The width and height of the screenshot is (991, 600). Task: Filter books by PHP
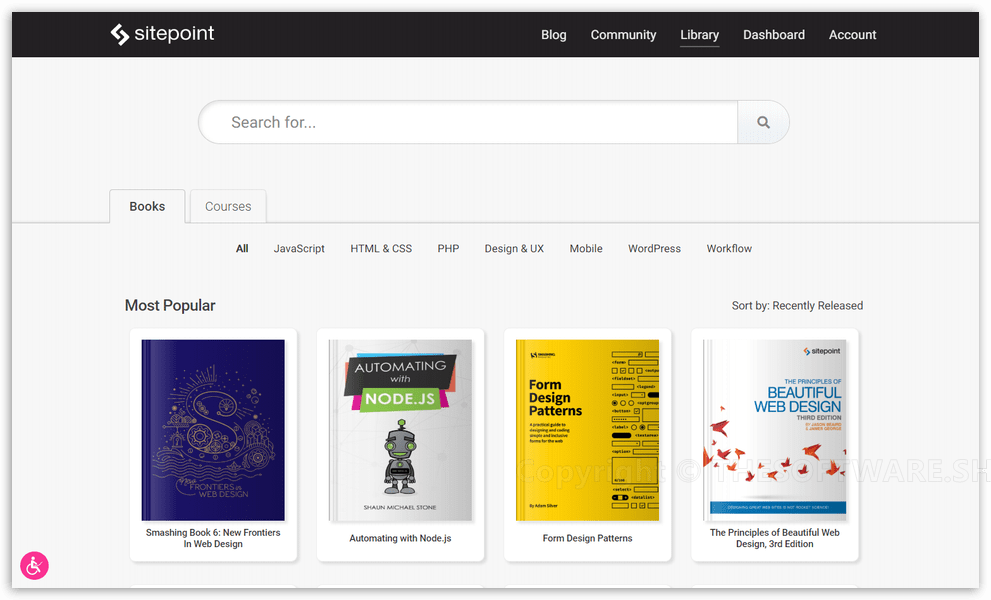click(448, 248)
